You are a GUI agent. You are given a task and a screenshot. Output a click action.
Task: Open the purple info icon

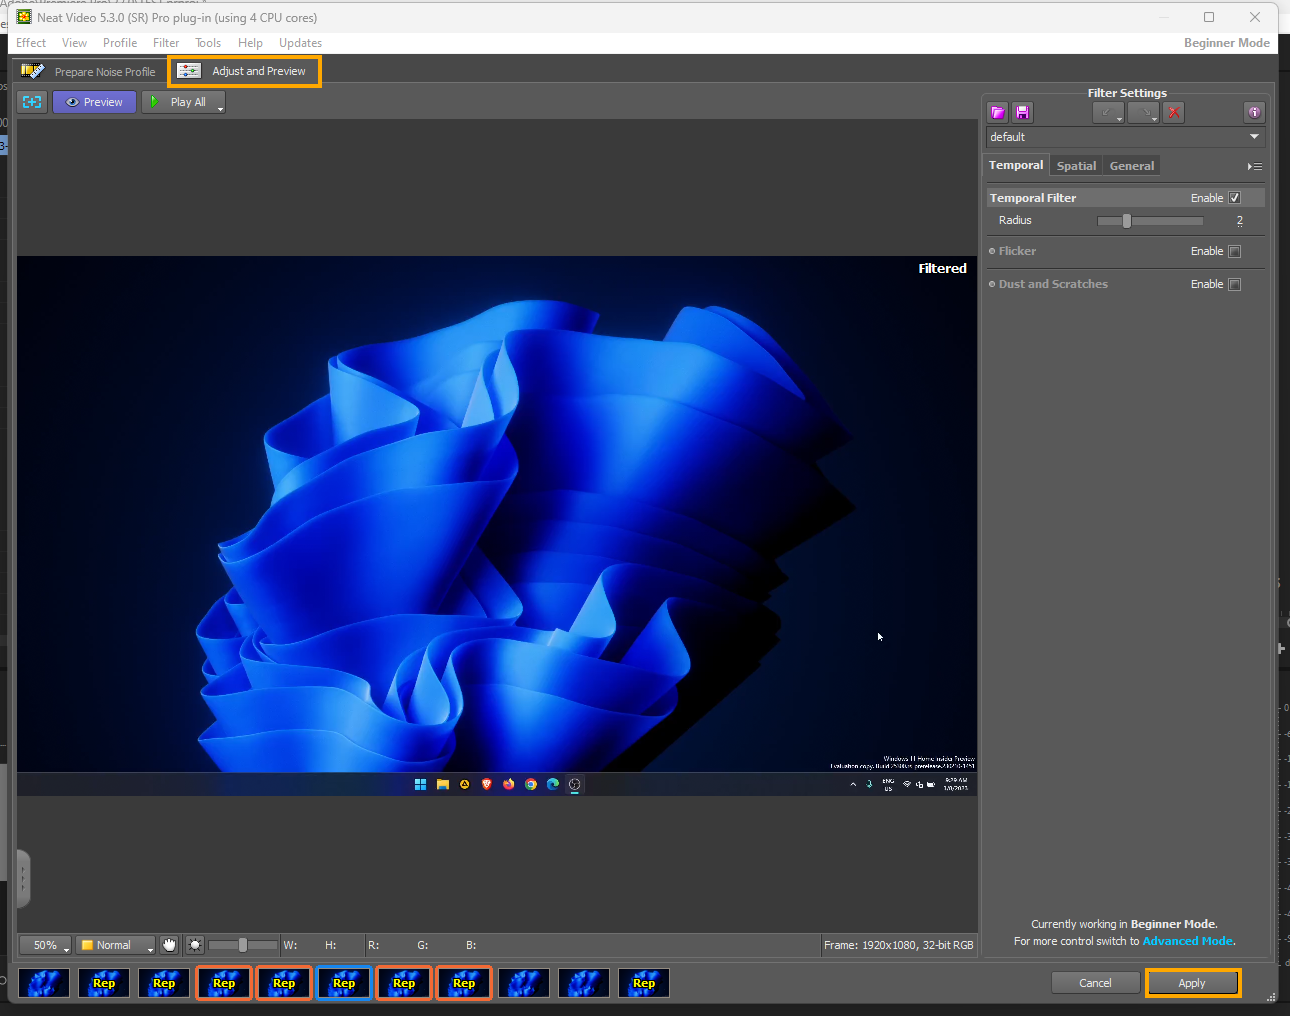point(1254,112)
